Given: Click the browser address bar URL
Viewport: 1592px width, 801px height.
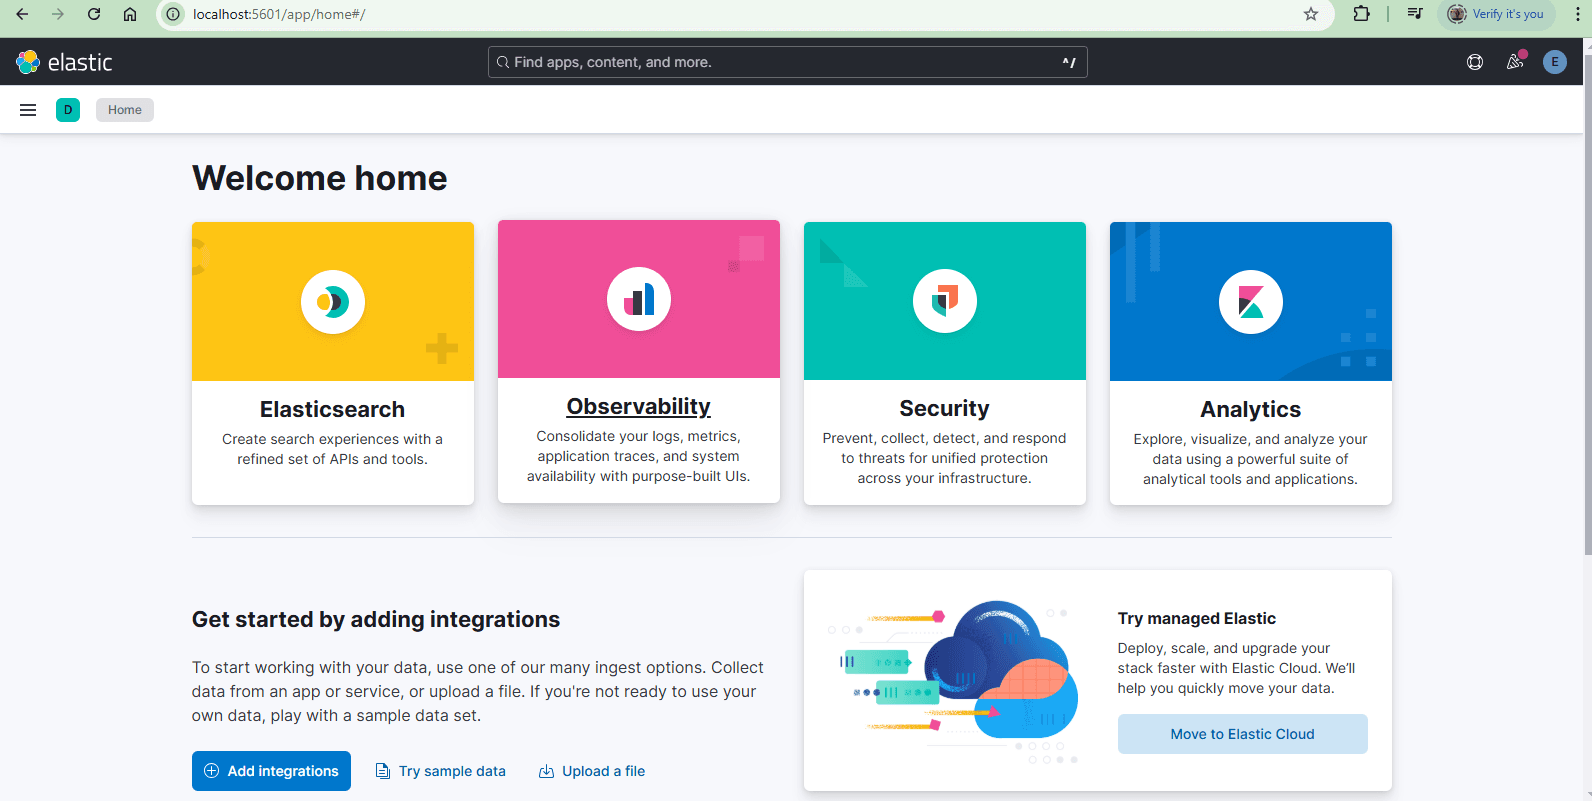Looking at the screenshot, I should [279, 14].
